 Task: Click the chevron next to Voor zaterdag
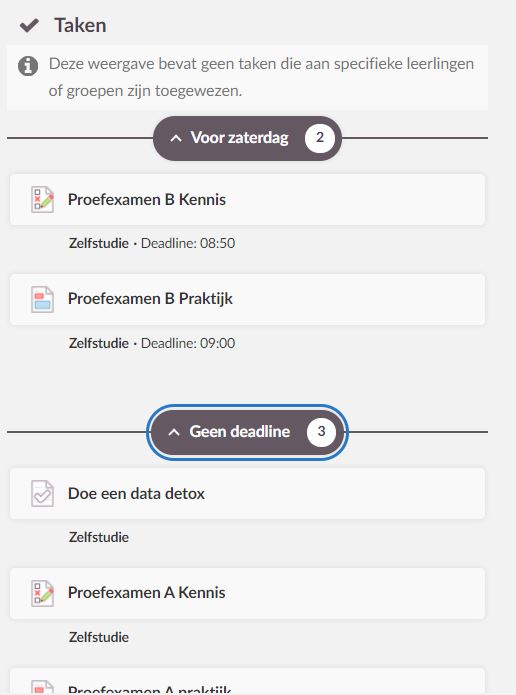[x=176, y=138]
